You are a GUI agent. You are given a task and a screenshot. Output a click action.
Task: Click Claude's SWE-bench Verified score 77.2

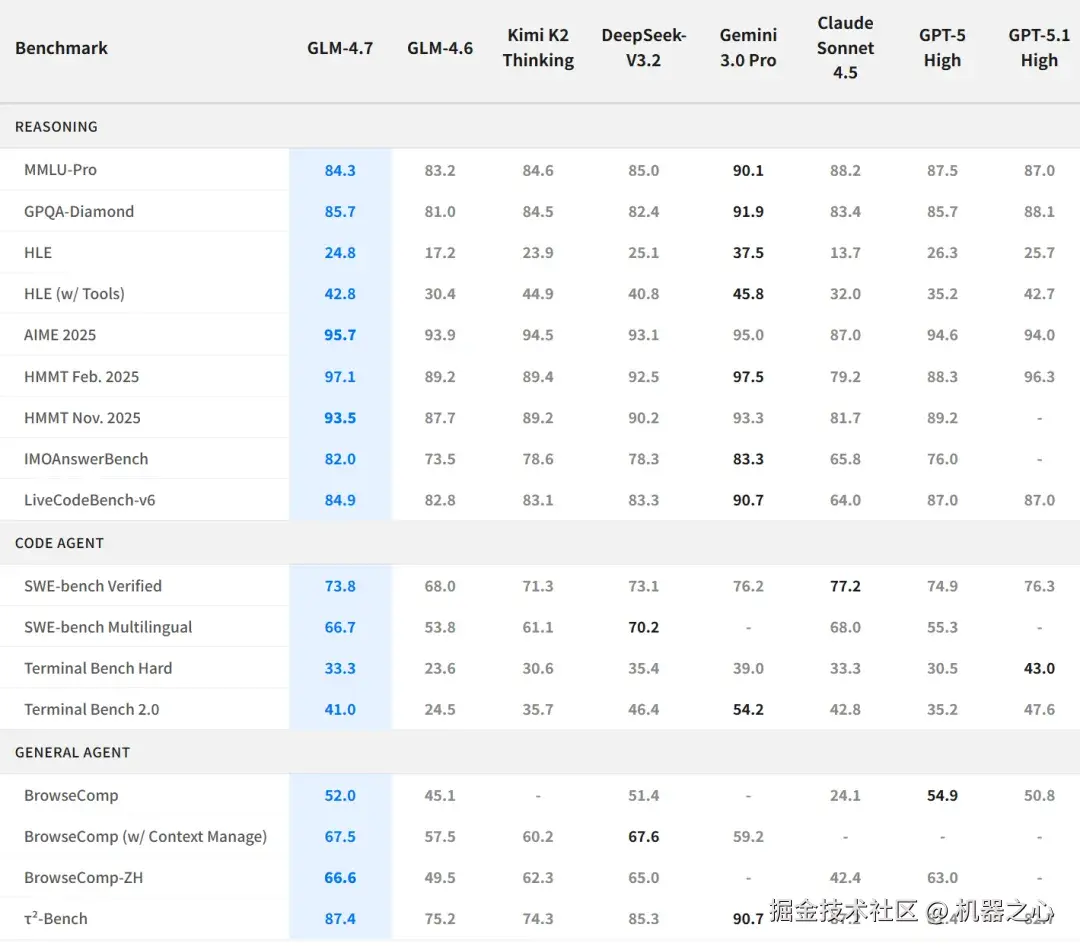845,586
